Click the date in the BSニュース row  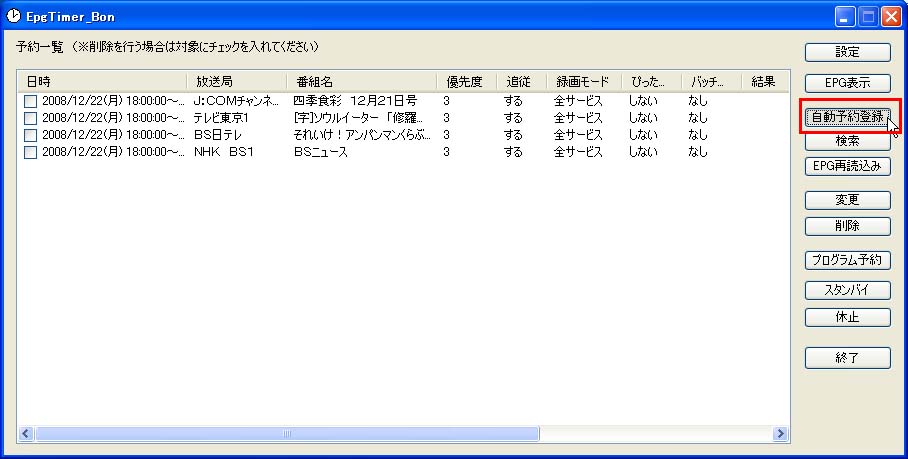(114, 152)
